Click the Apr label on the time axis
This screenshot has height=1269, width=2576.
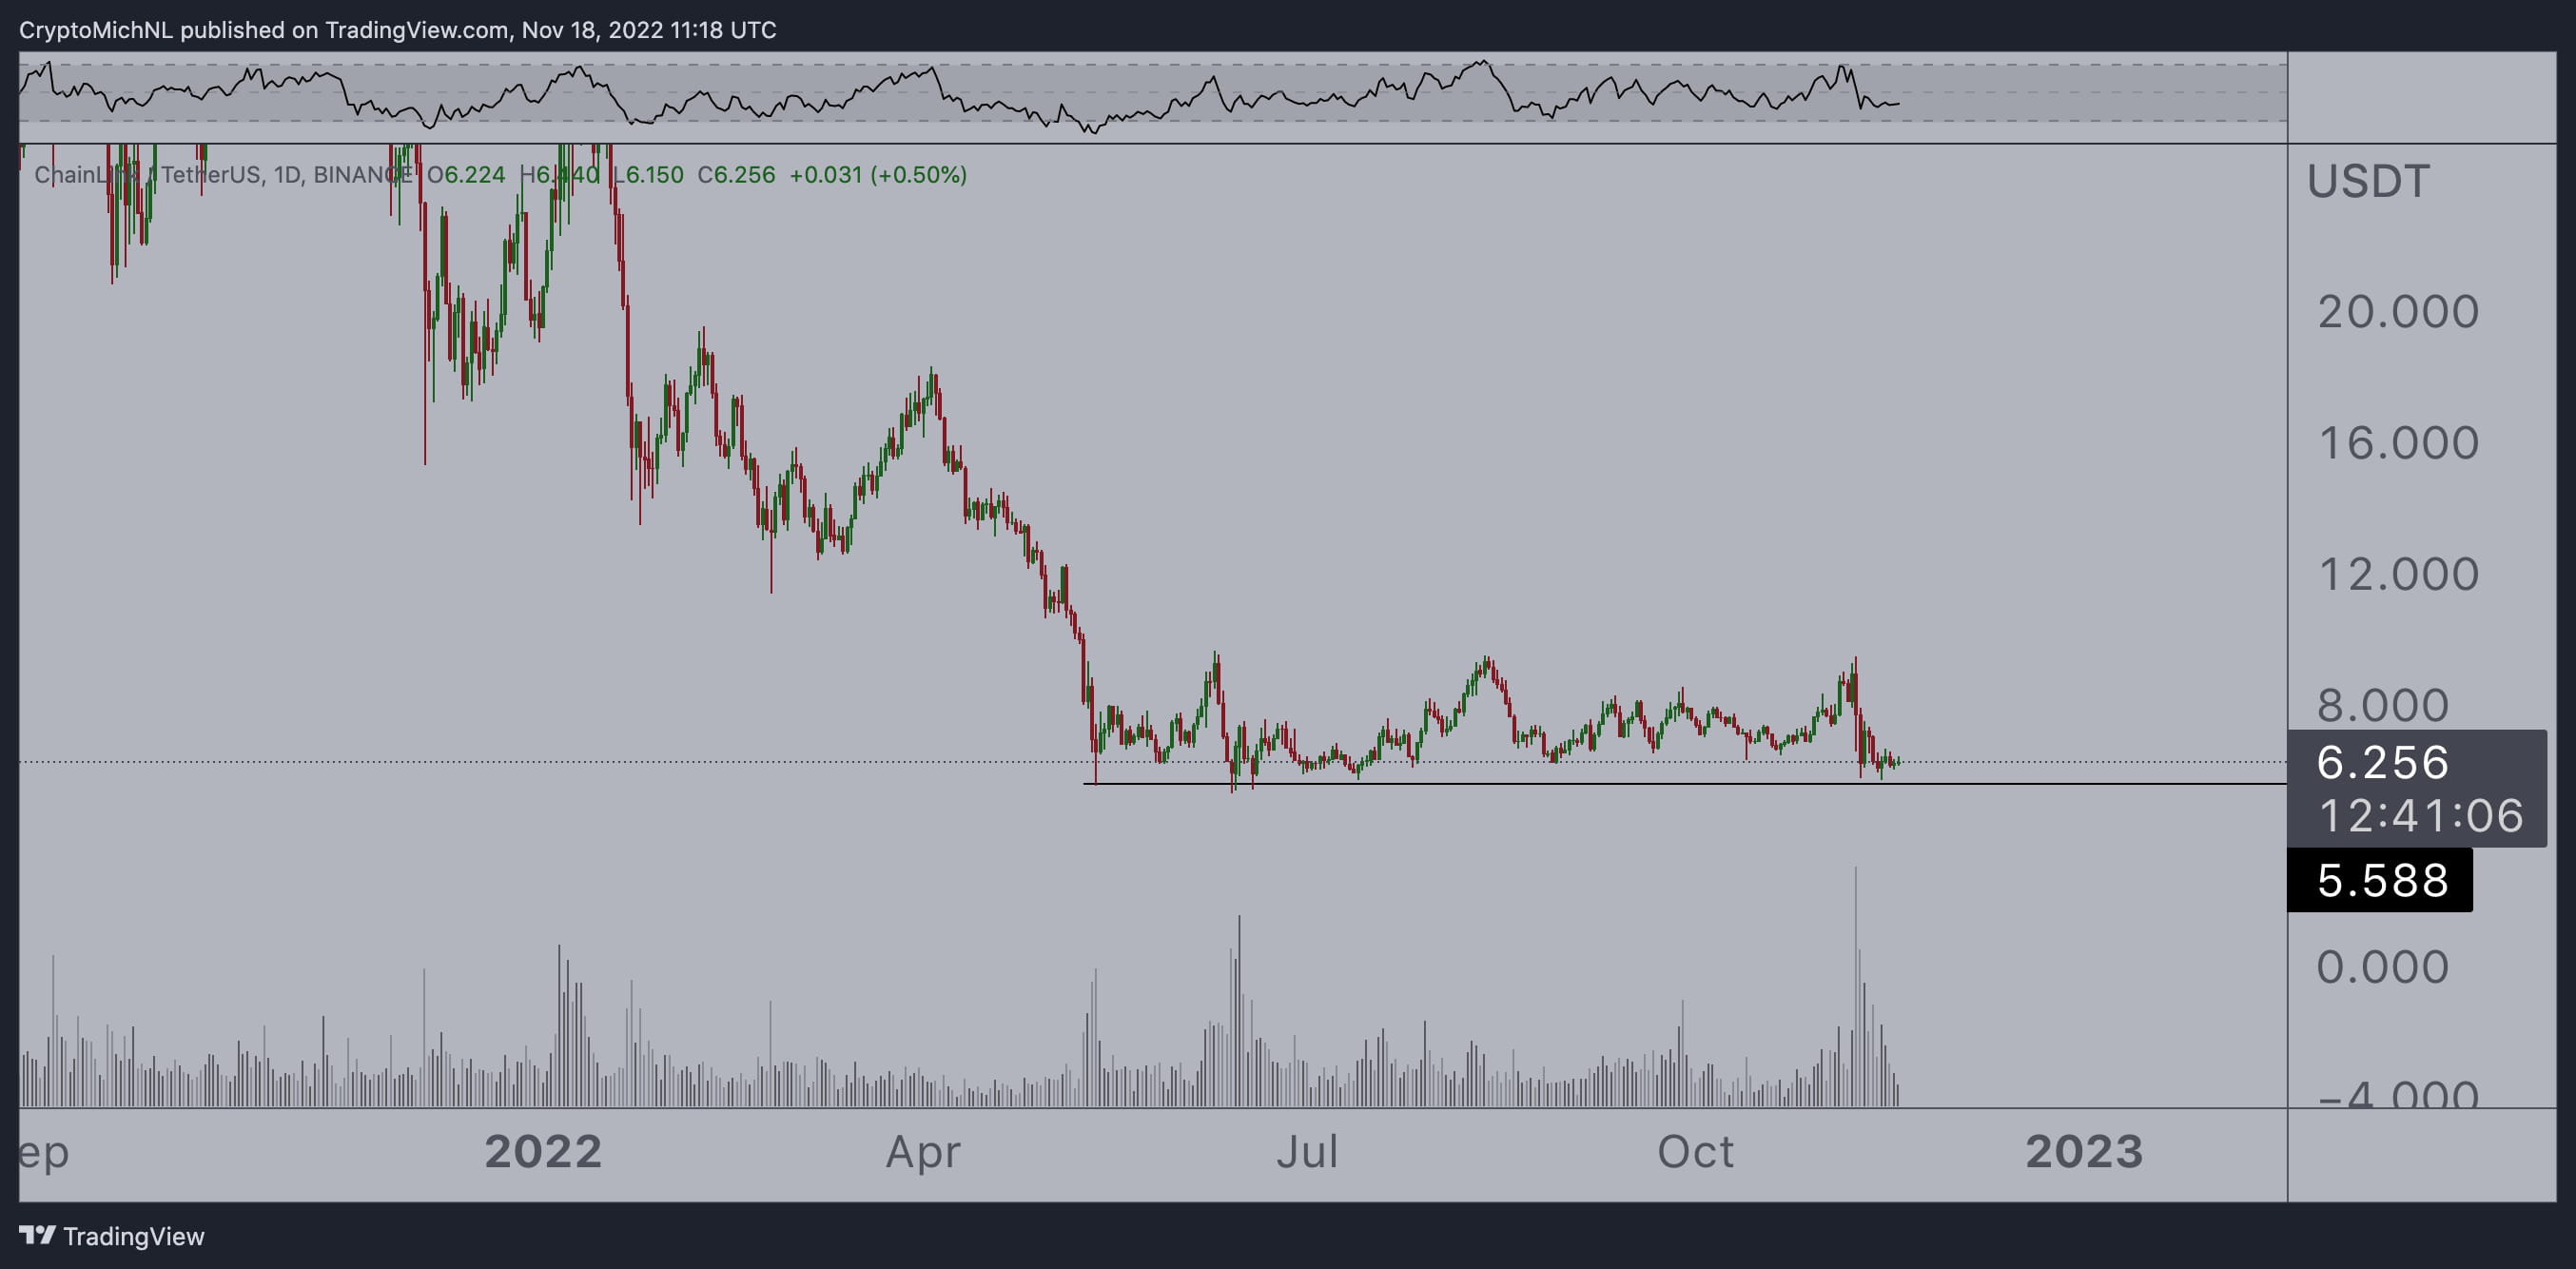[924, 1151]
